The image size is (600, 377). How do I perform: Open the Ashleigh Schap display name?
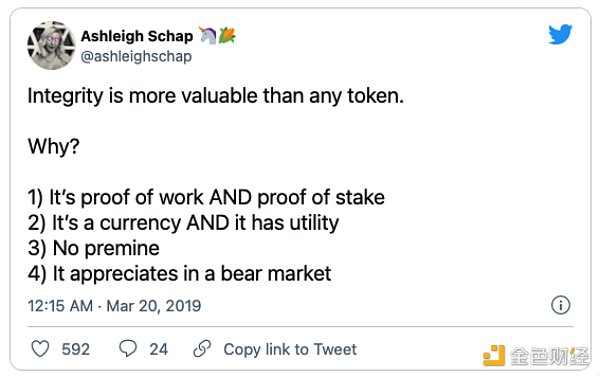coord(137,36)
